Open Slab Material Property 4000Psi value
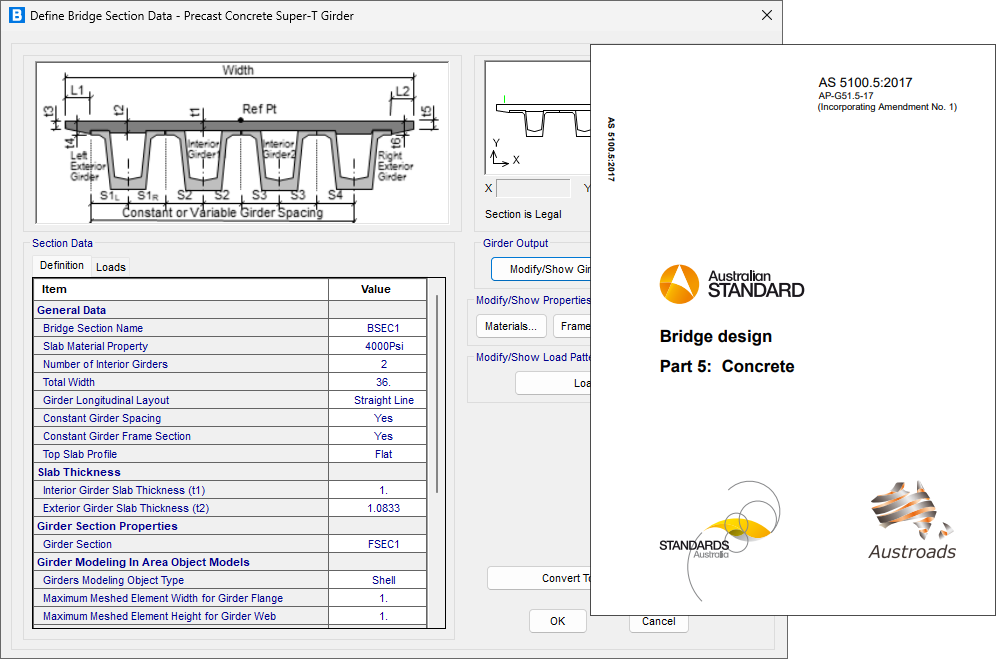996x659 pixels. click(383, 346)
